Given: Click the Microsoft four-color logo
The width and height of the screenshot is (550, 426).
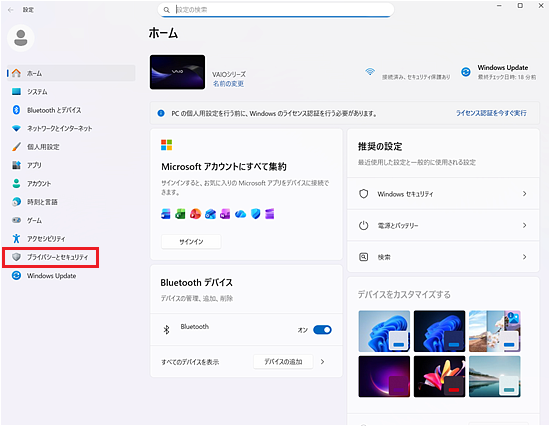Looking at the screenshot, I should tap(167, 145).
